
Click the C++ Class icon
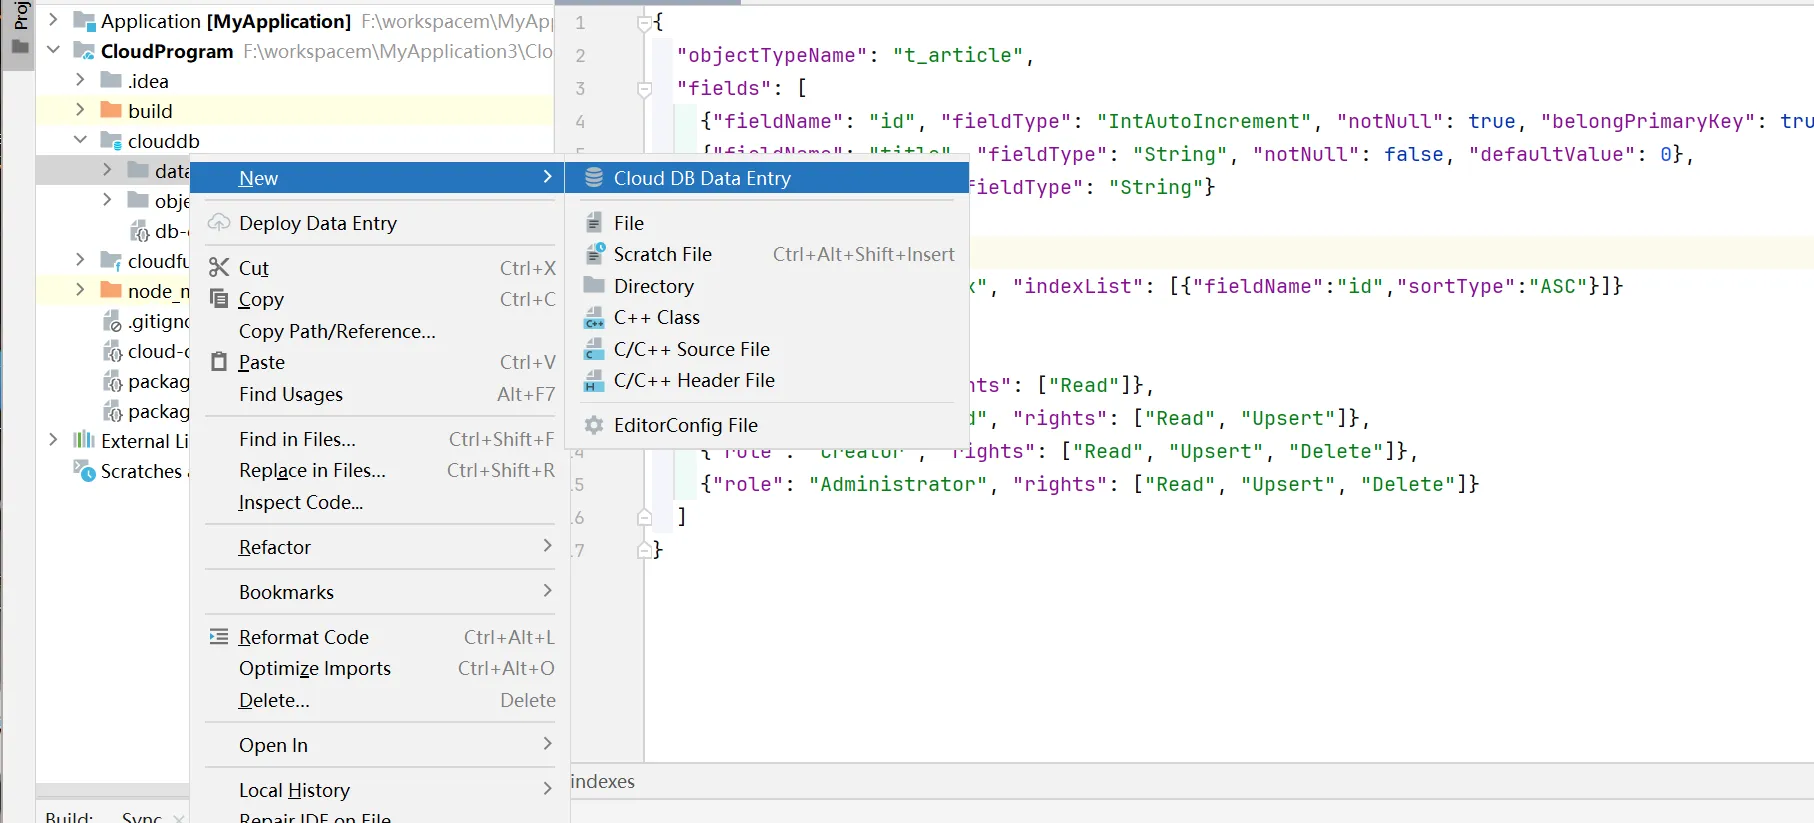click(594, 318)
